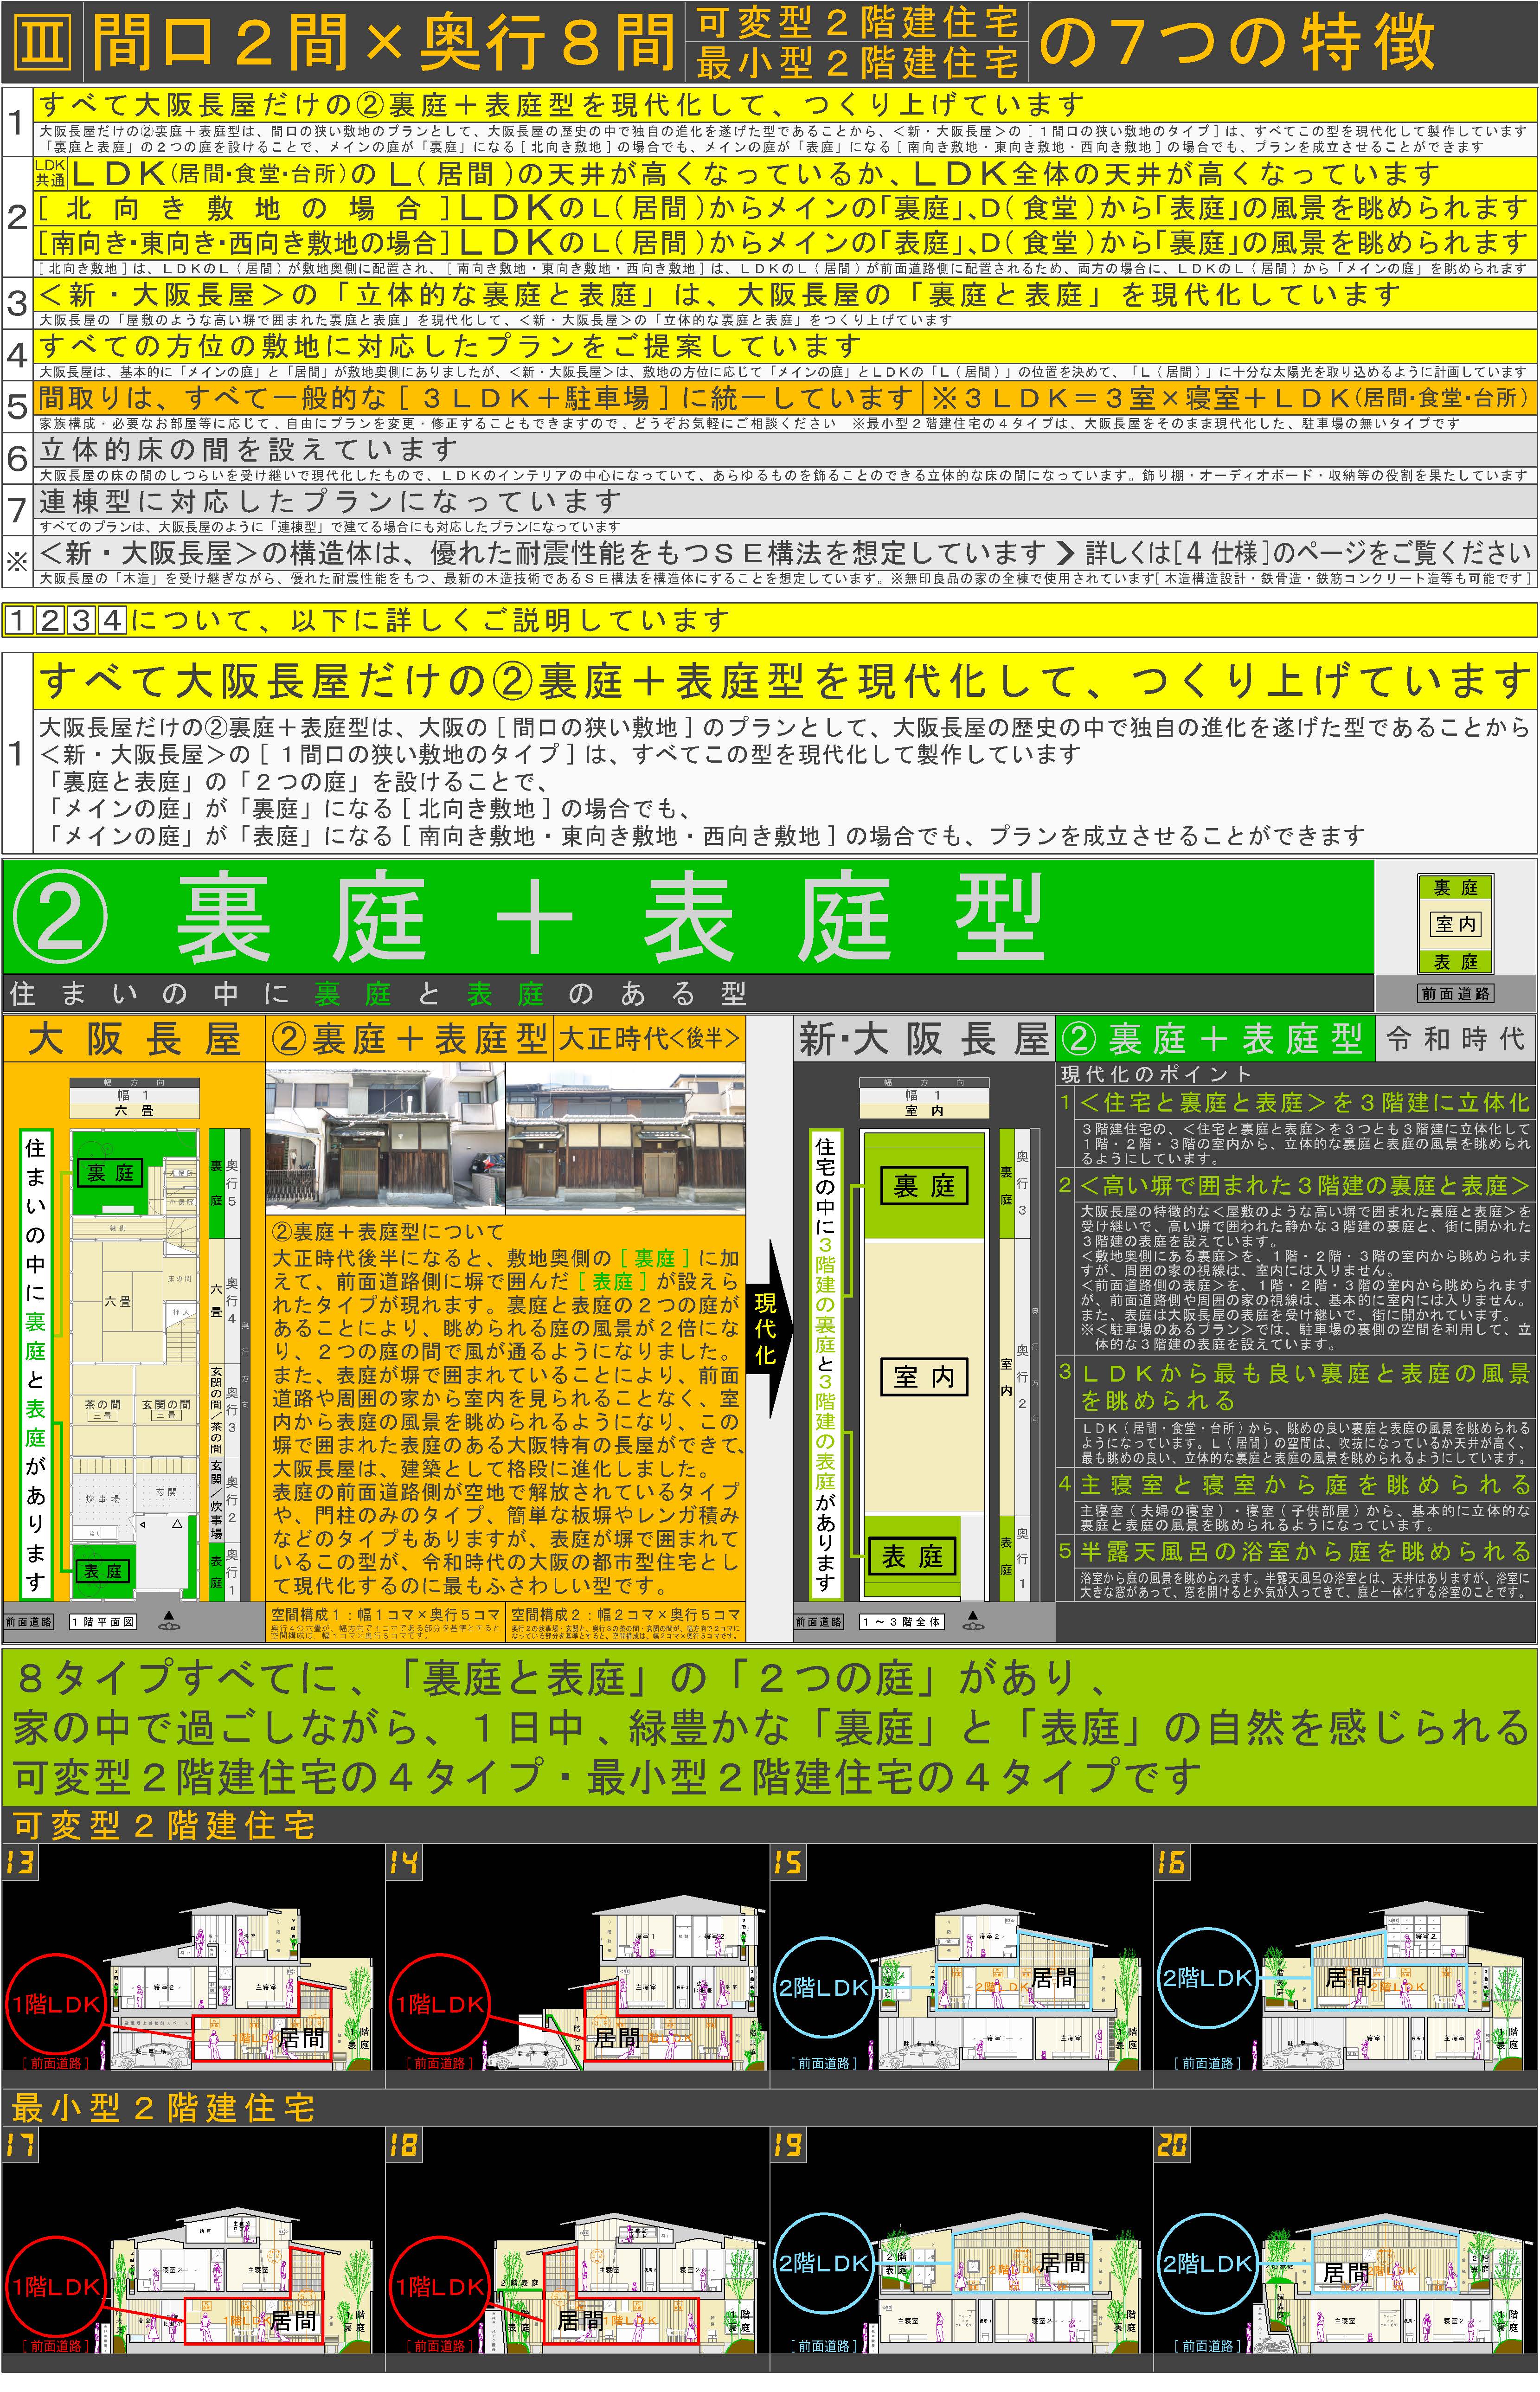The image size is (1540, 2392).
Task: Click the blue 2階LDK circle in section 19
Action: pos(823,2263)
